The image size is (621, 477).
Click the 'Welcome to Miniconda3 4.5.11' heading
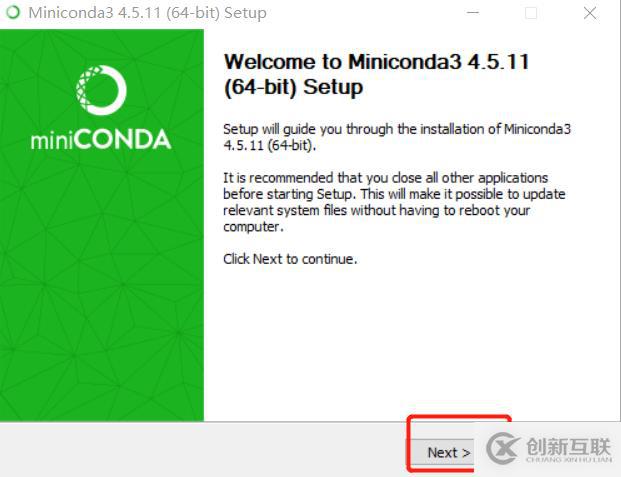[x=377, y=62]
